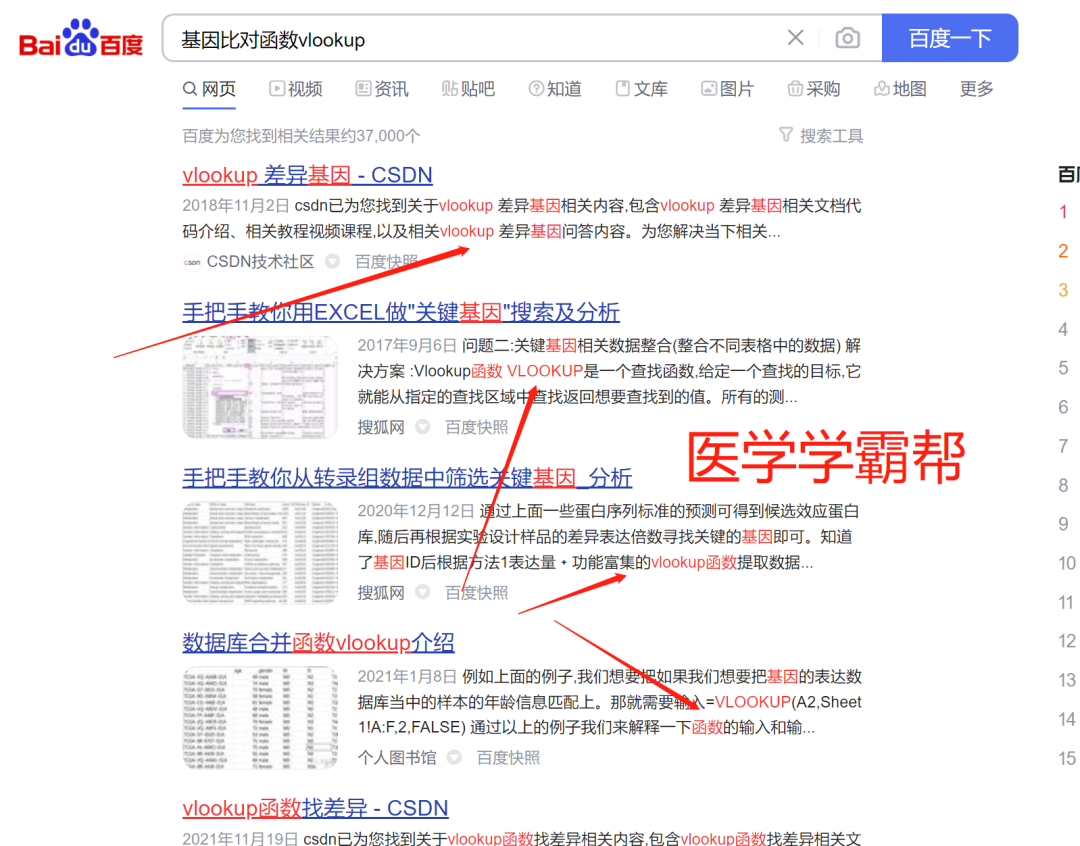Open result 数据库合并函数vlookup介绍
Screen dimensions: 1080x846
(318, 643)
